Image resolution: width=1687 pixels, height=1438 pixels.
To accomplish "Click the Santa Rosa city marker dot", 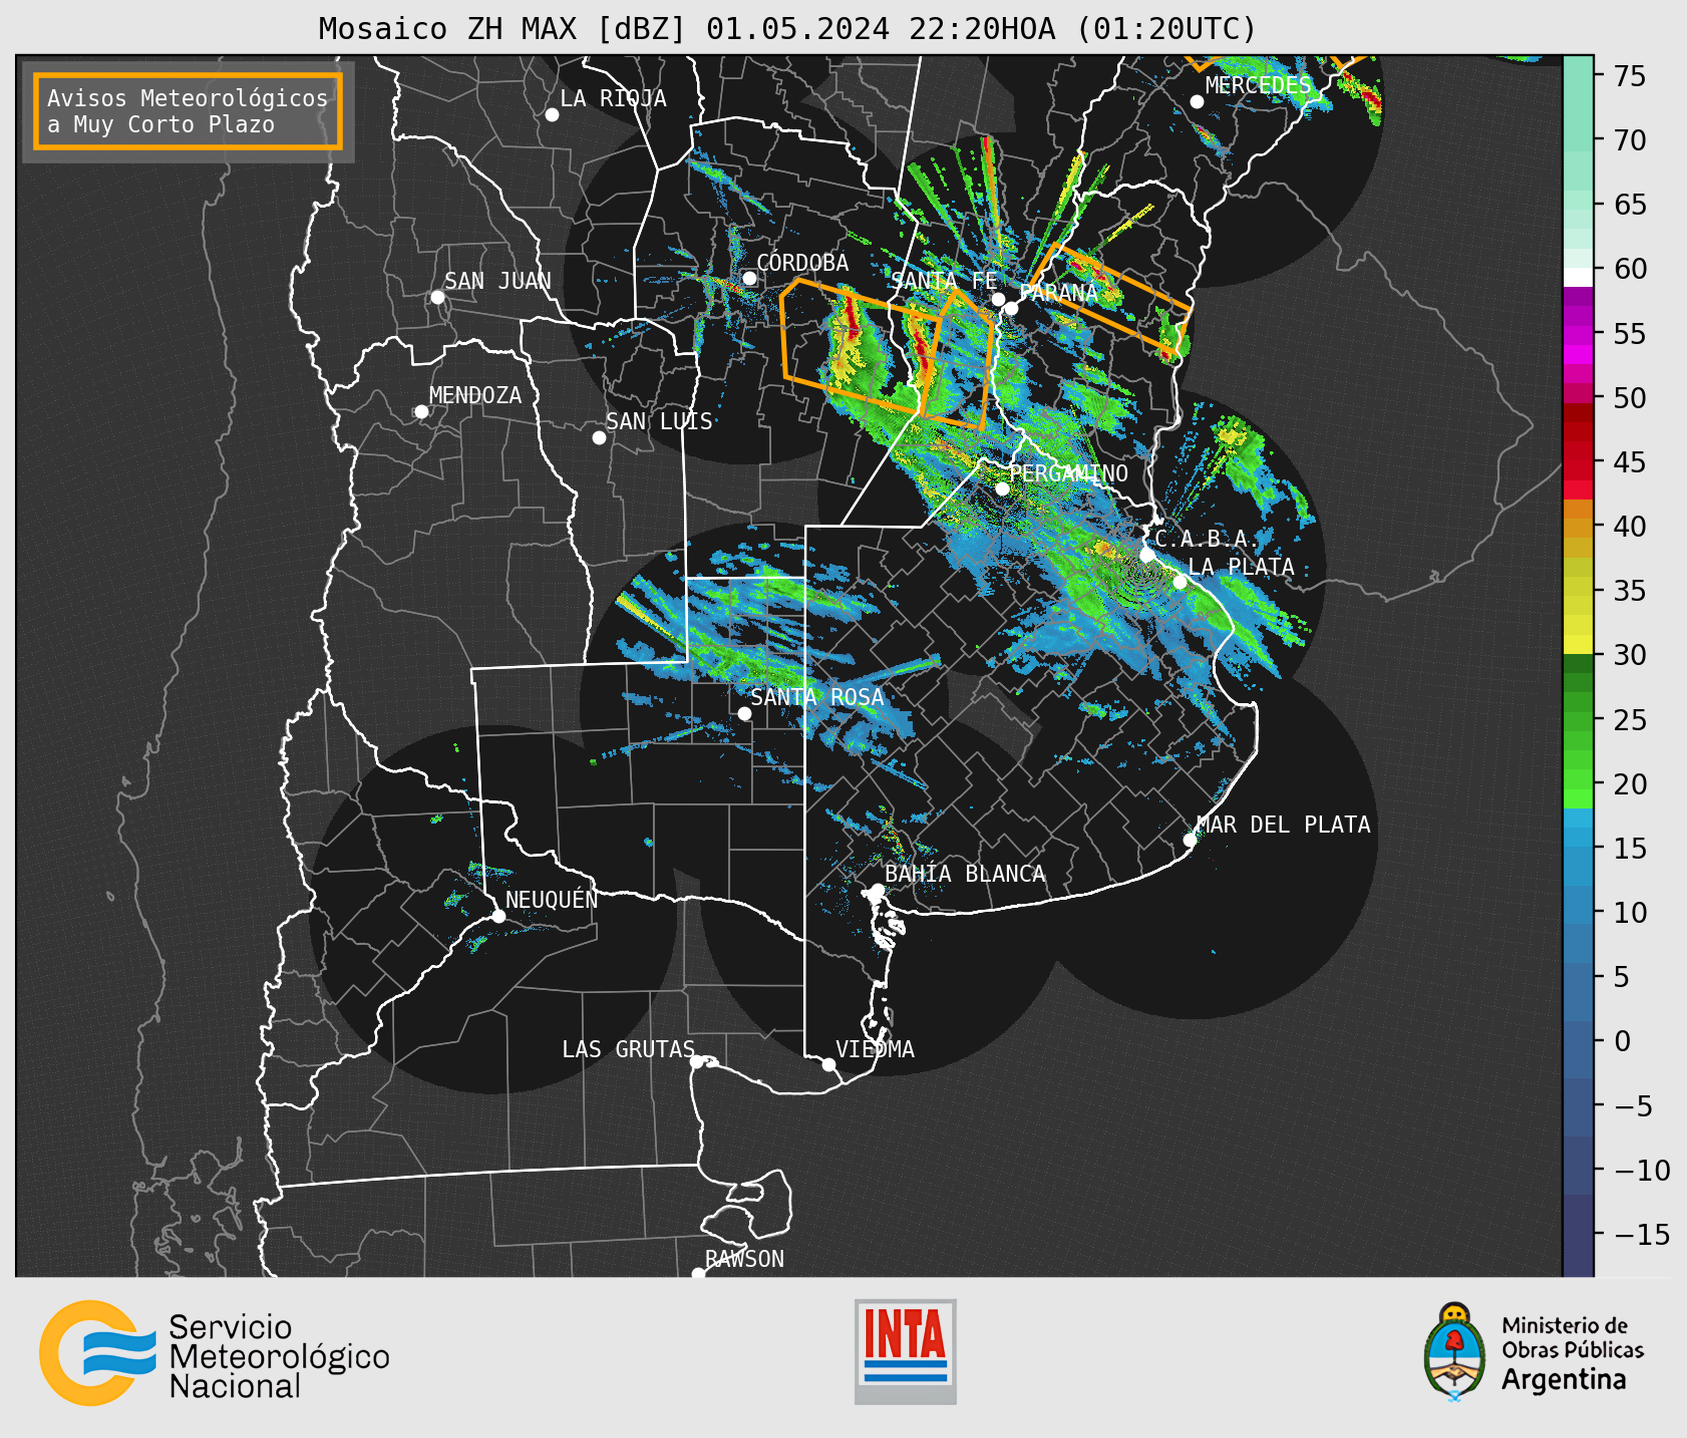I will (744, 713).
